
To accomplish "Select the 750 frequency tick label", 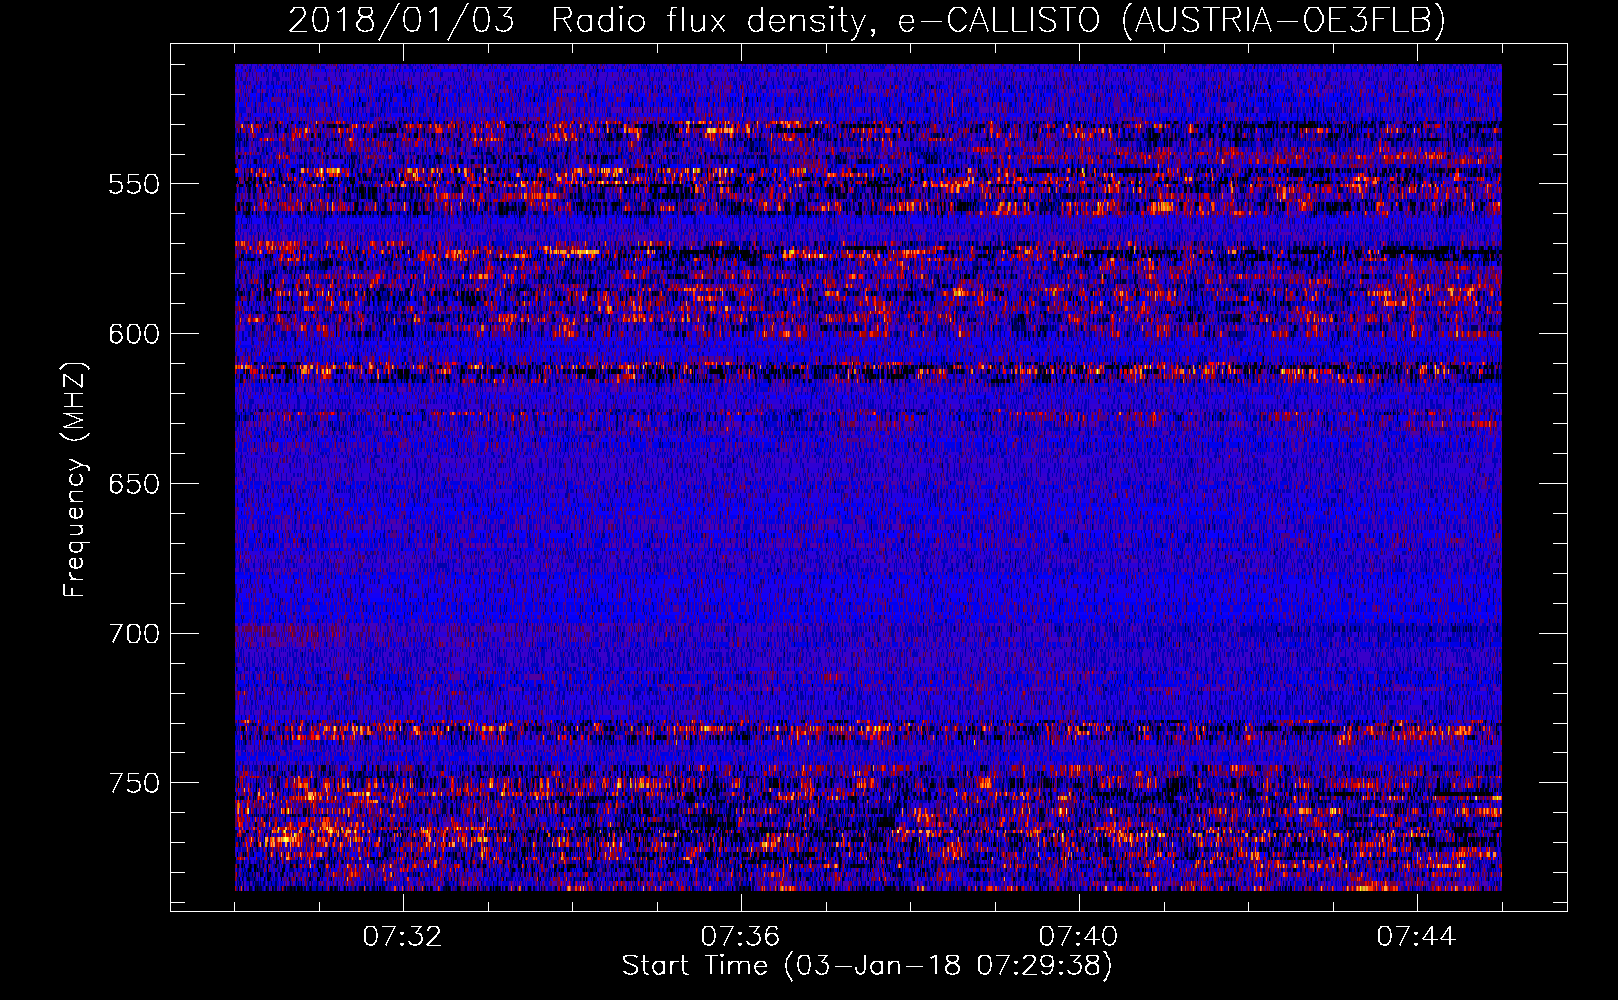I will tap(134, 783).
